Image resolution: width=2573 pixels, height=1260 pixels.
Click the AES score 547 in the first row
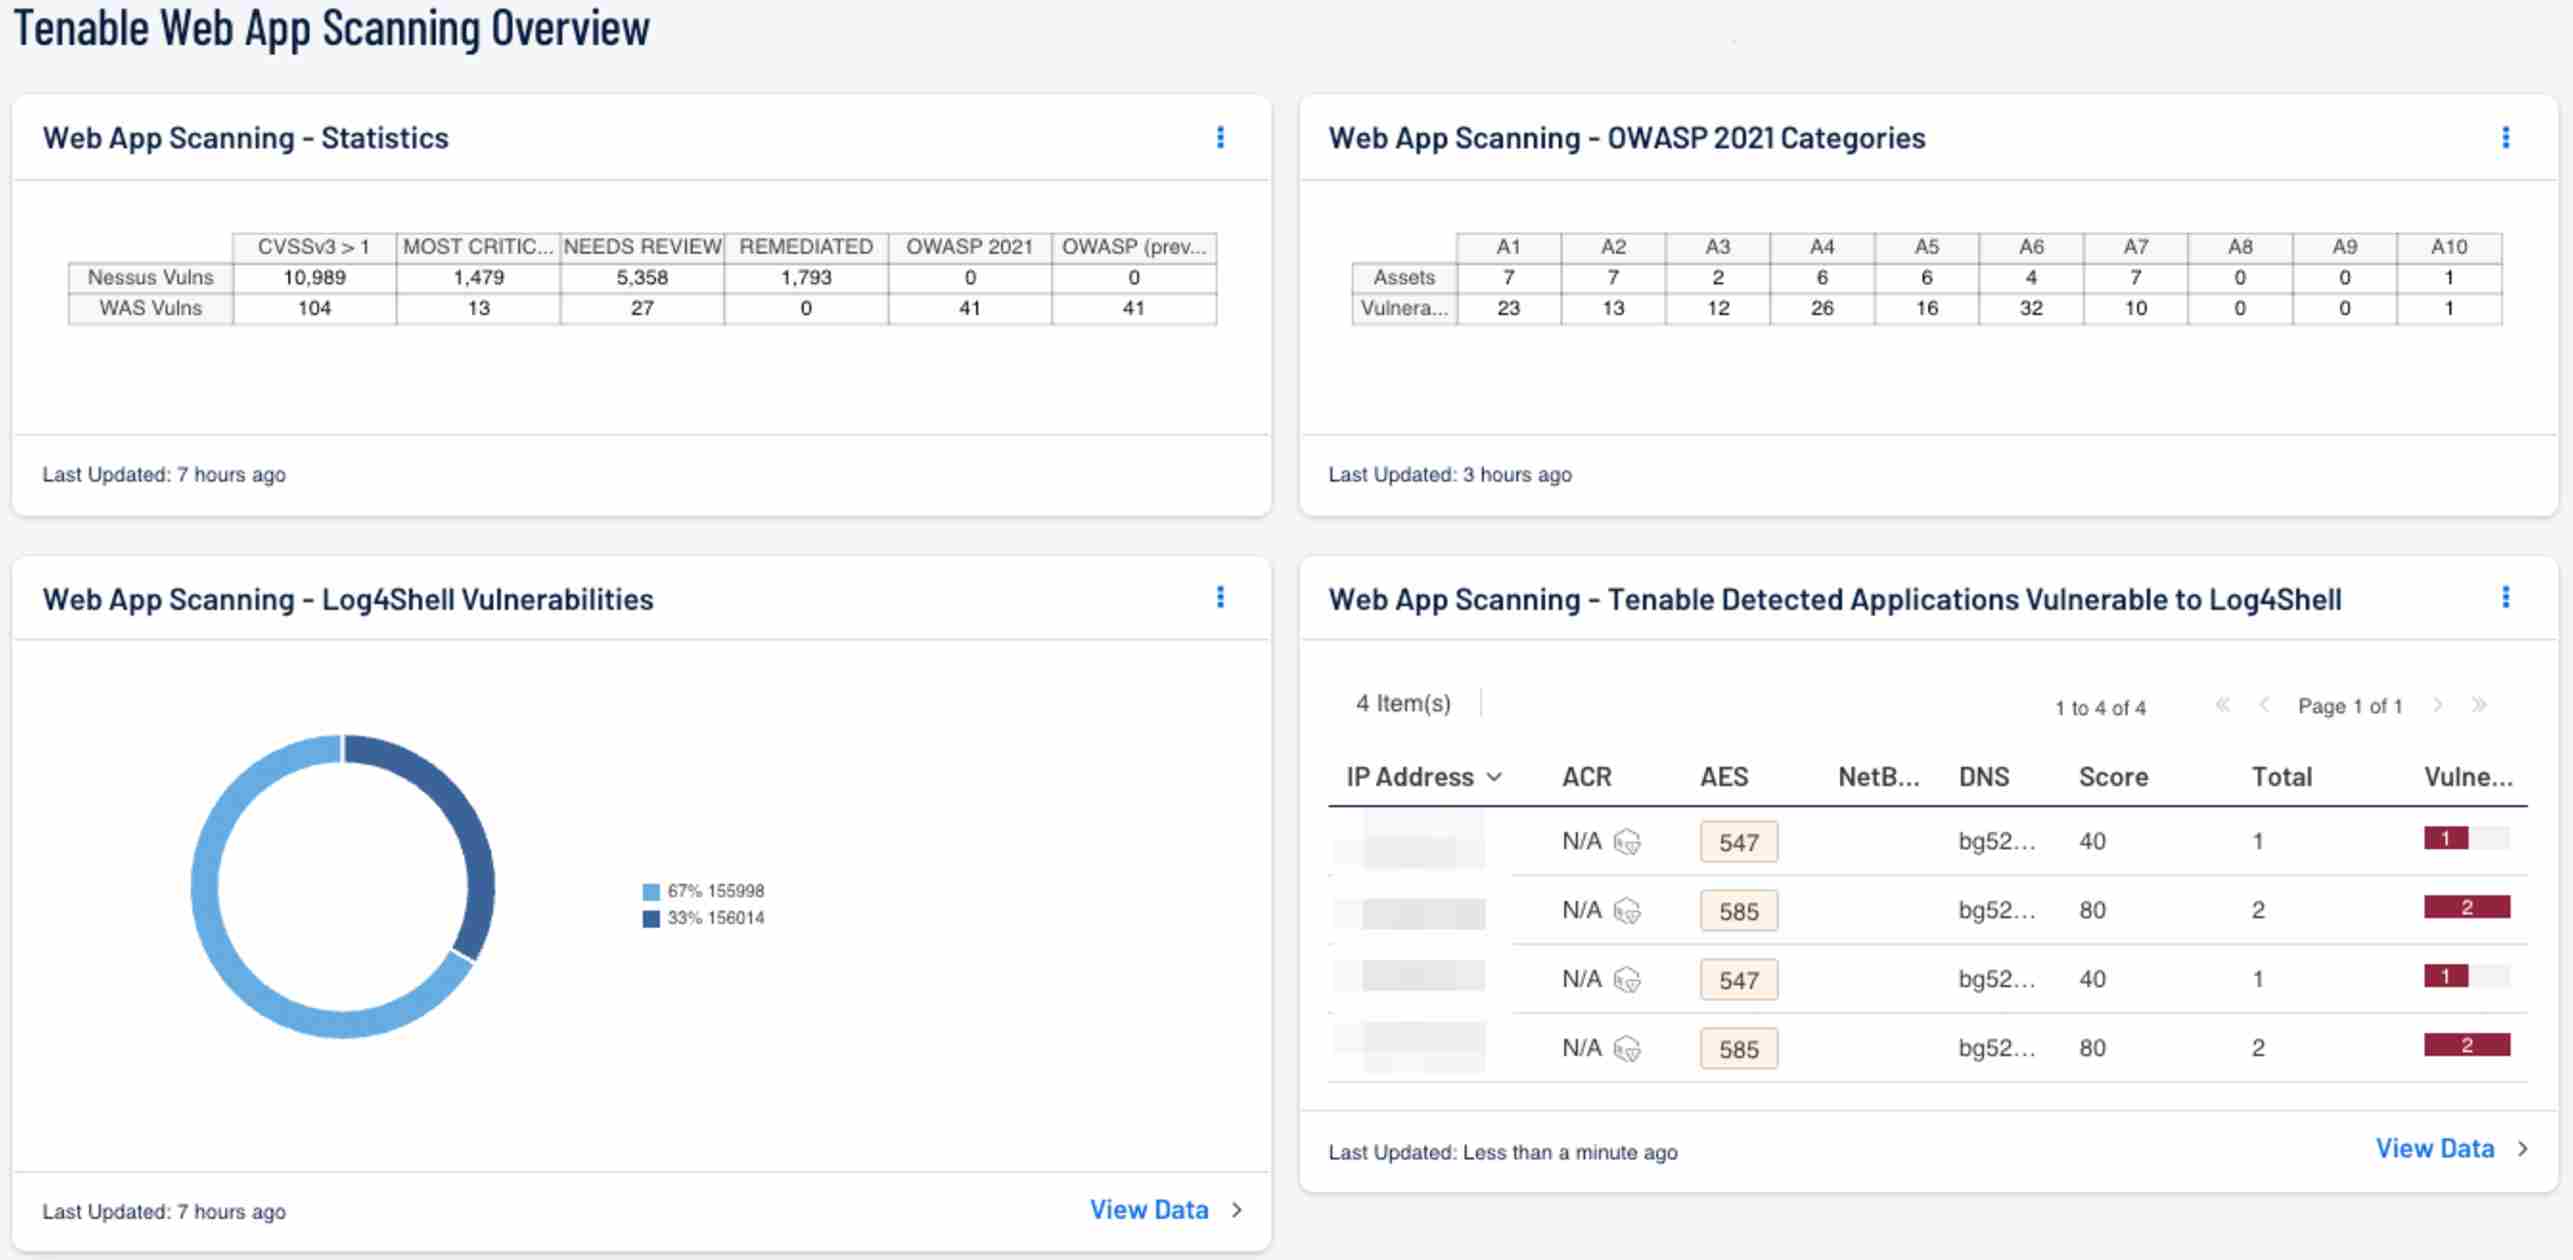tap(1739, 841)
